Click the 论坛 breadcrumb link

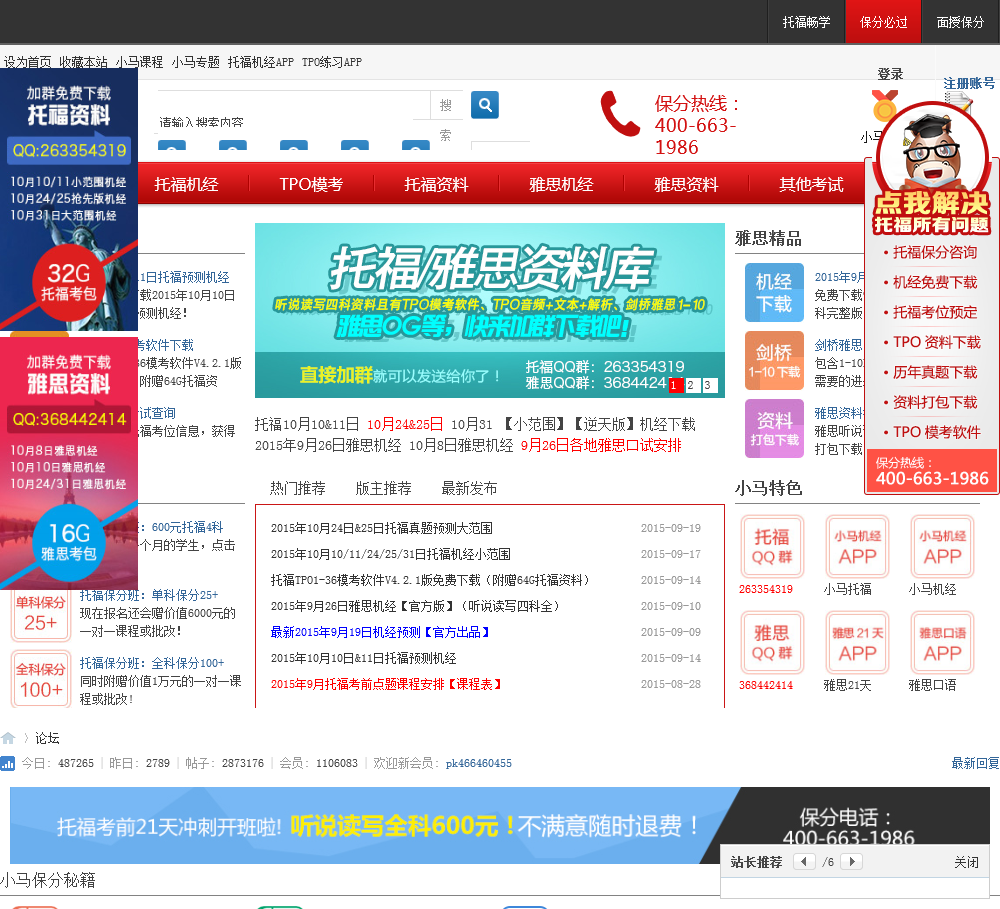pyautogui.click(x=47, y=738)
